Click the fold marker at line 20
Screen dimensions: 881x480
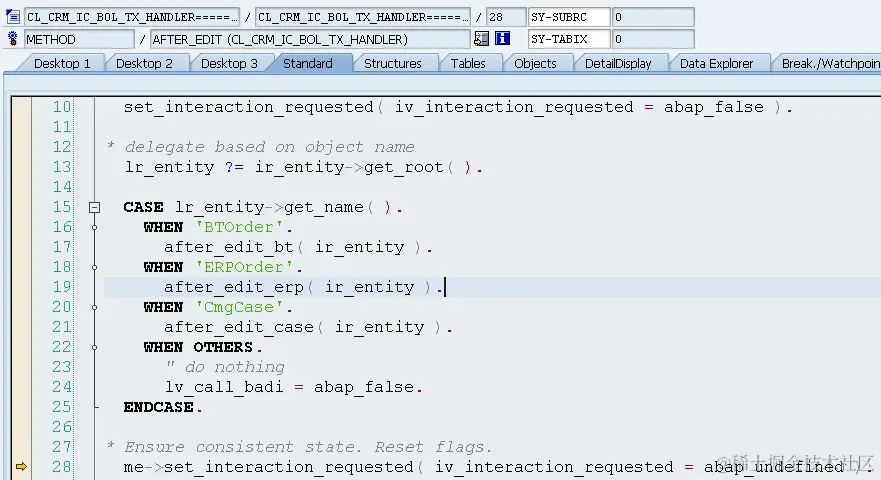(94, 307)
